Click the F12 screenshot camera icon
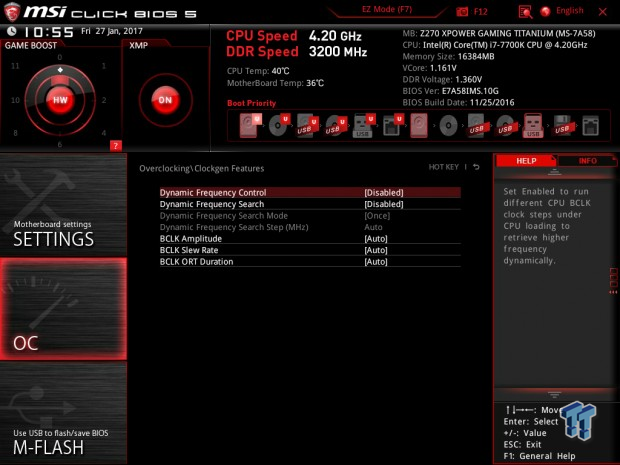The image size is (620, 465). [x=462, y=12]
